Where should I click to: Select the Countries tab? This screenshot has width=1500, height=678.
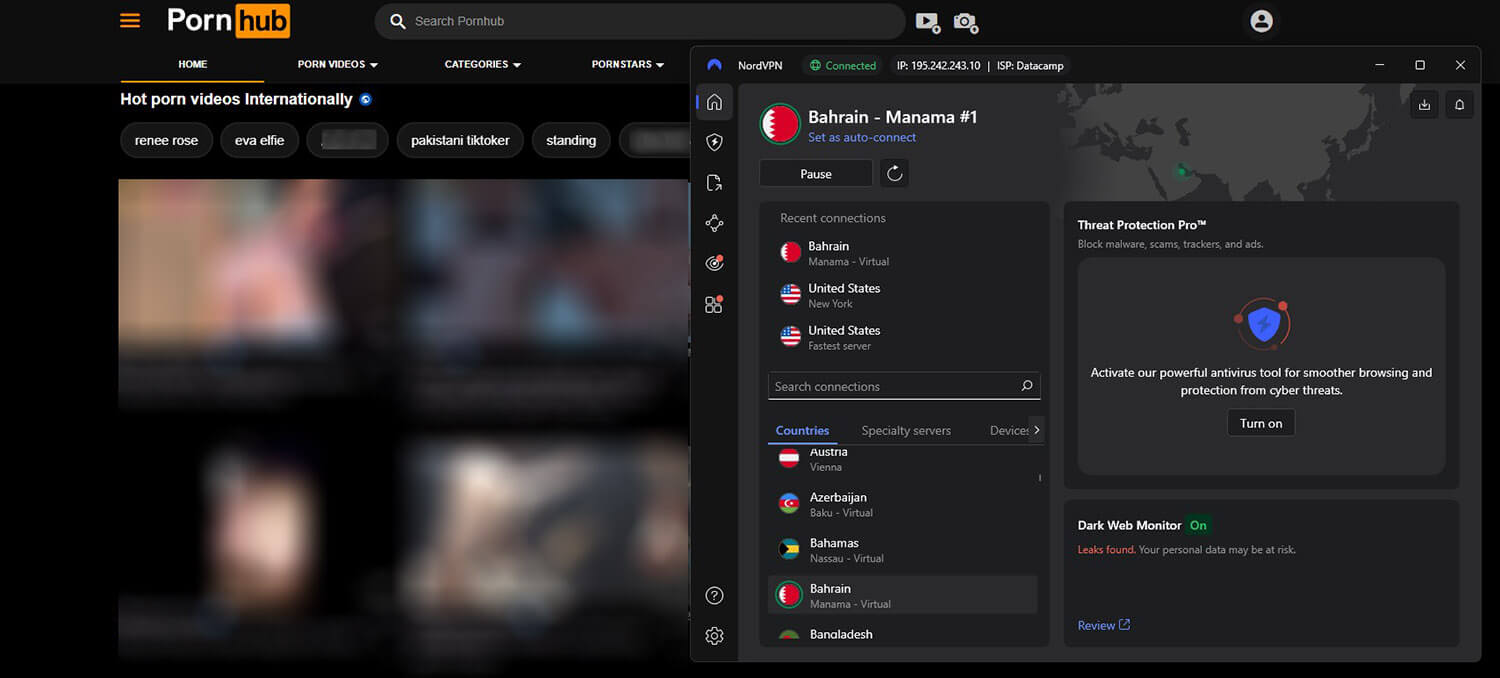tap(802, 430)
